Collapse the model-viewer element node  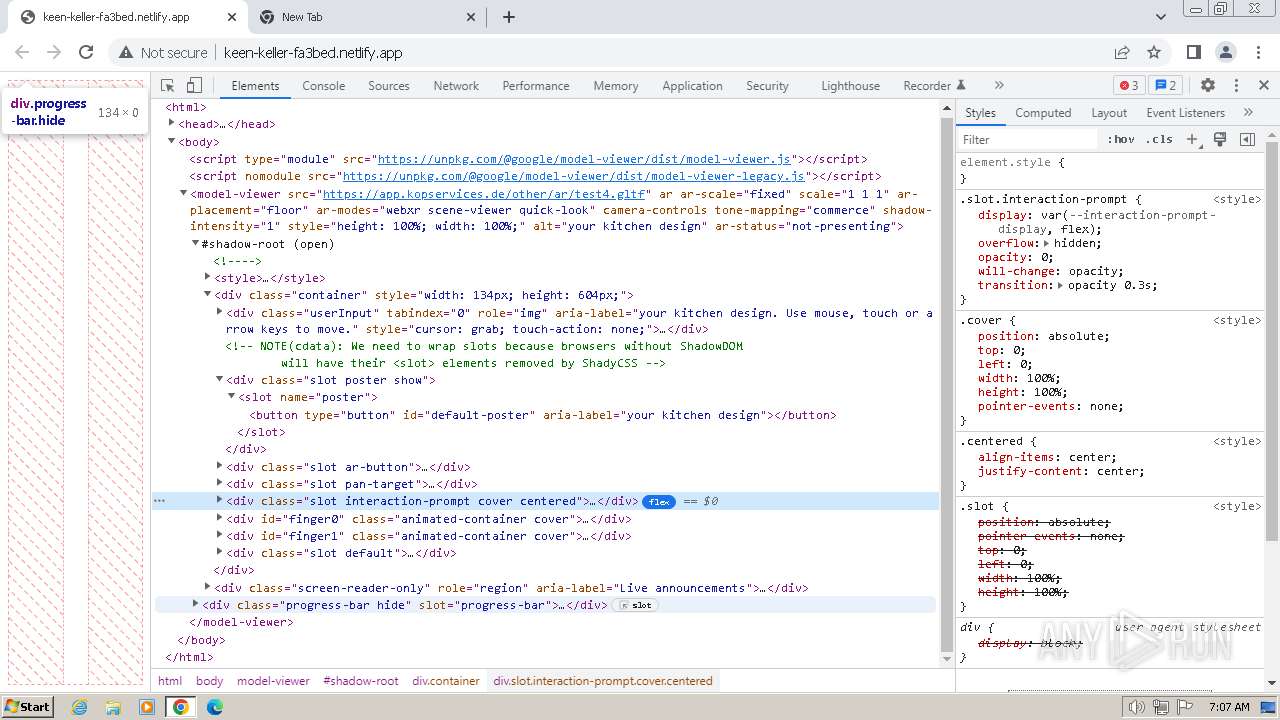[x=183, y=193]
